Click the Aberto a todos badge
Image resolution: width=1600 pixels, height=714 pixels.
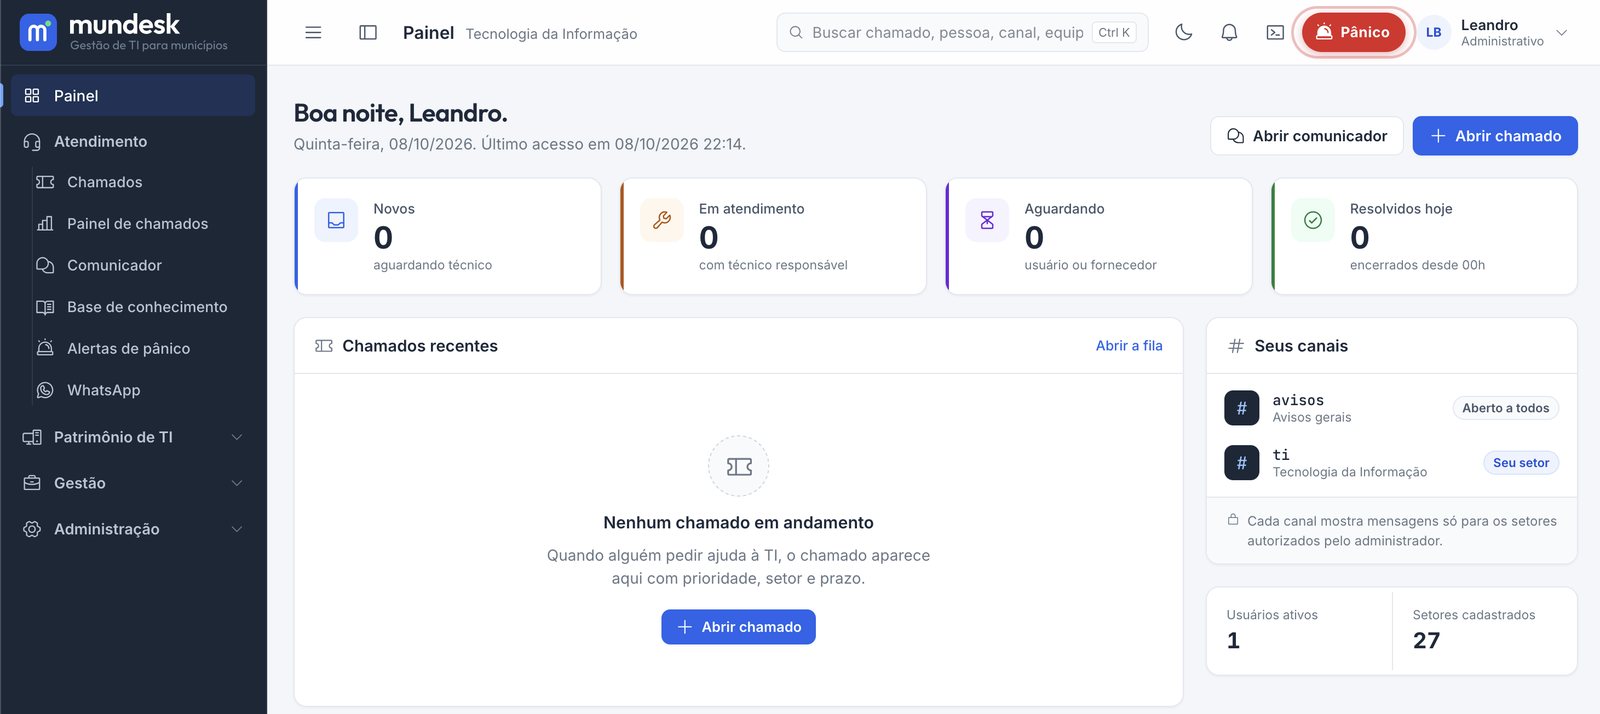(1506, 408)
